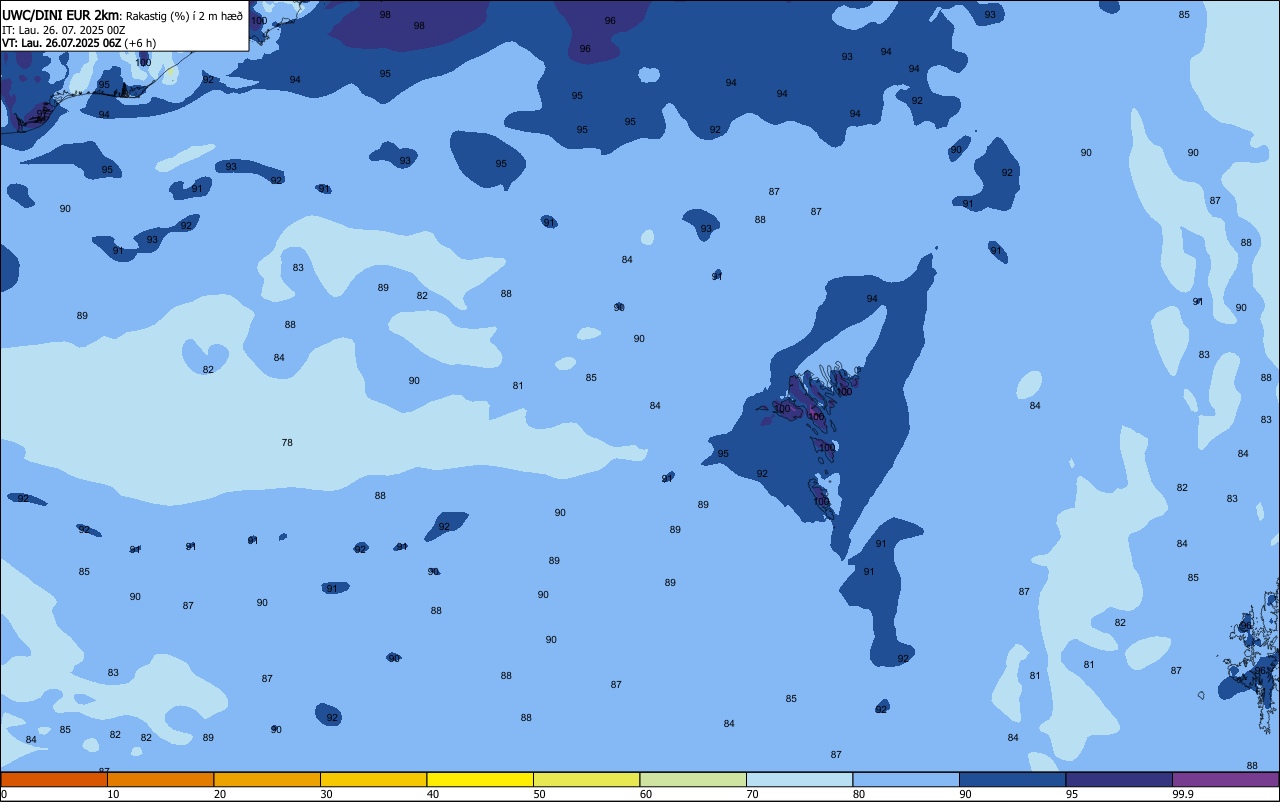Select the 30–40 golden legend swatch
The width and height of the screenshot is (1280, 802).
373,779
